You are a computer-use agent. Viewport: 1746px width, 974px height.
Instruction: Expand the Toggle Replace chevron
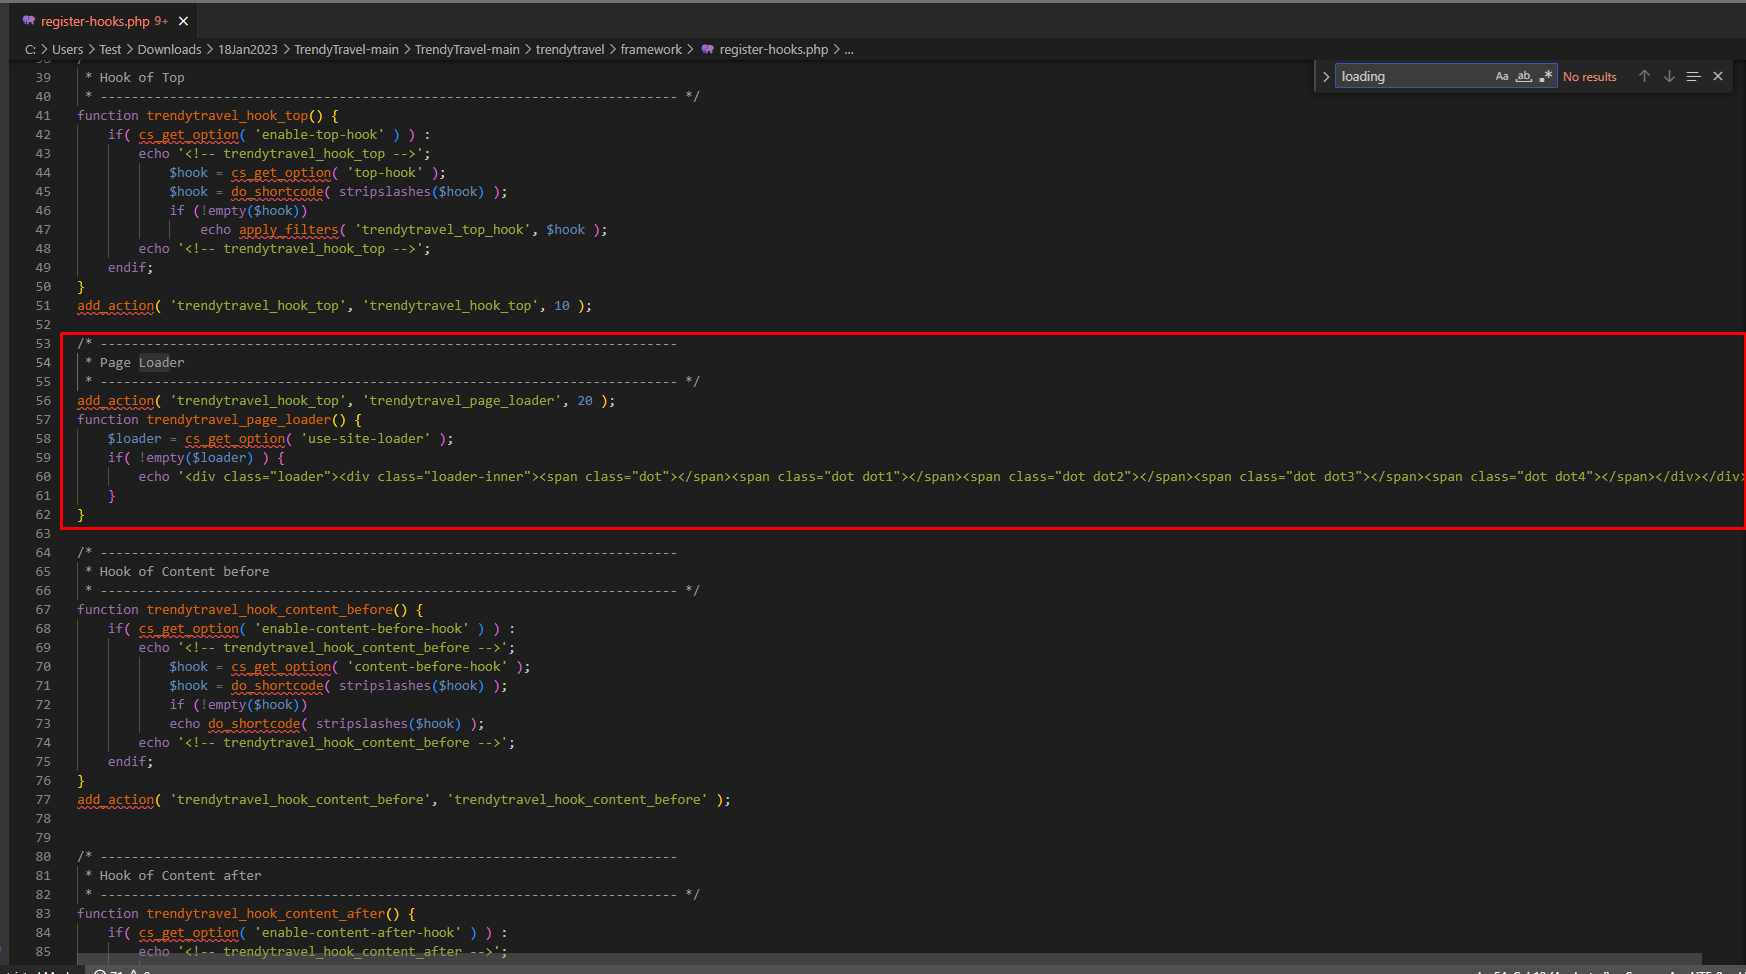(x=1326, y=77)
